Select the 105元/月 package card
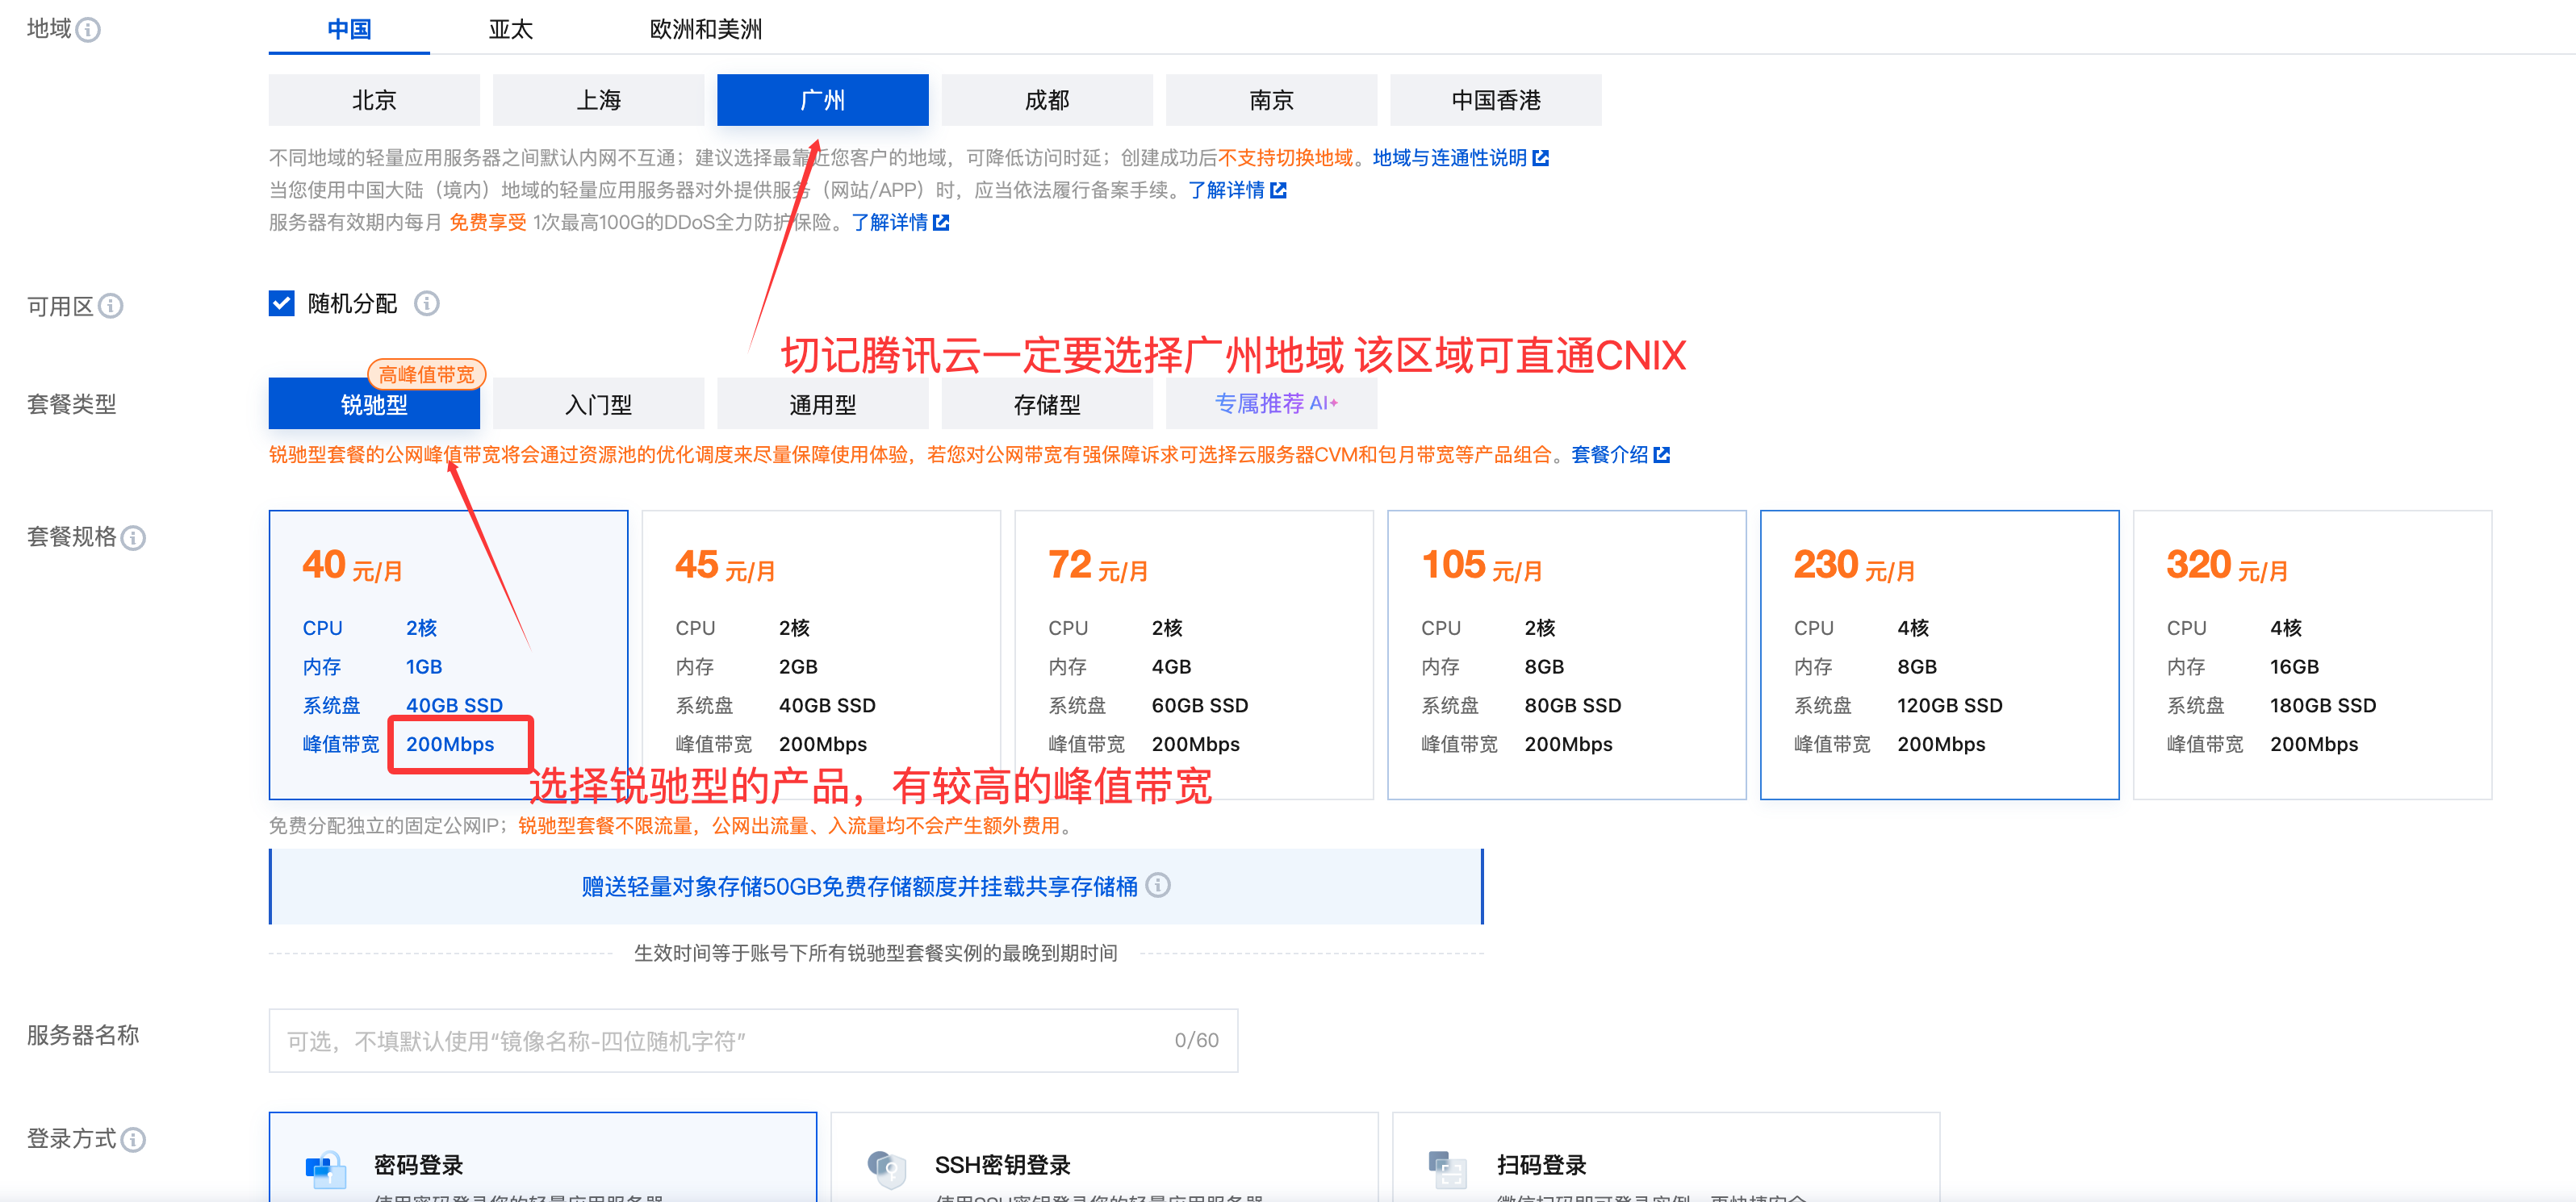The height and width of the screenshot is (1202, 2576). [1567, 655]
